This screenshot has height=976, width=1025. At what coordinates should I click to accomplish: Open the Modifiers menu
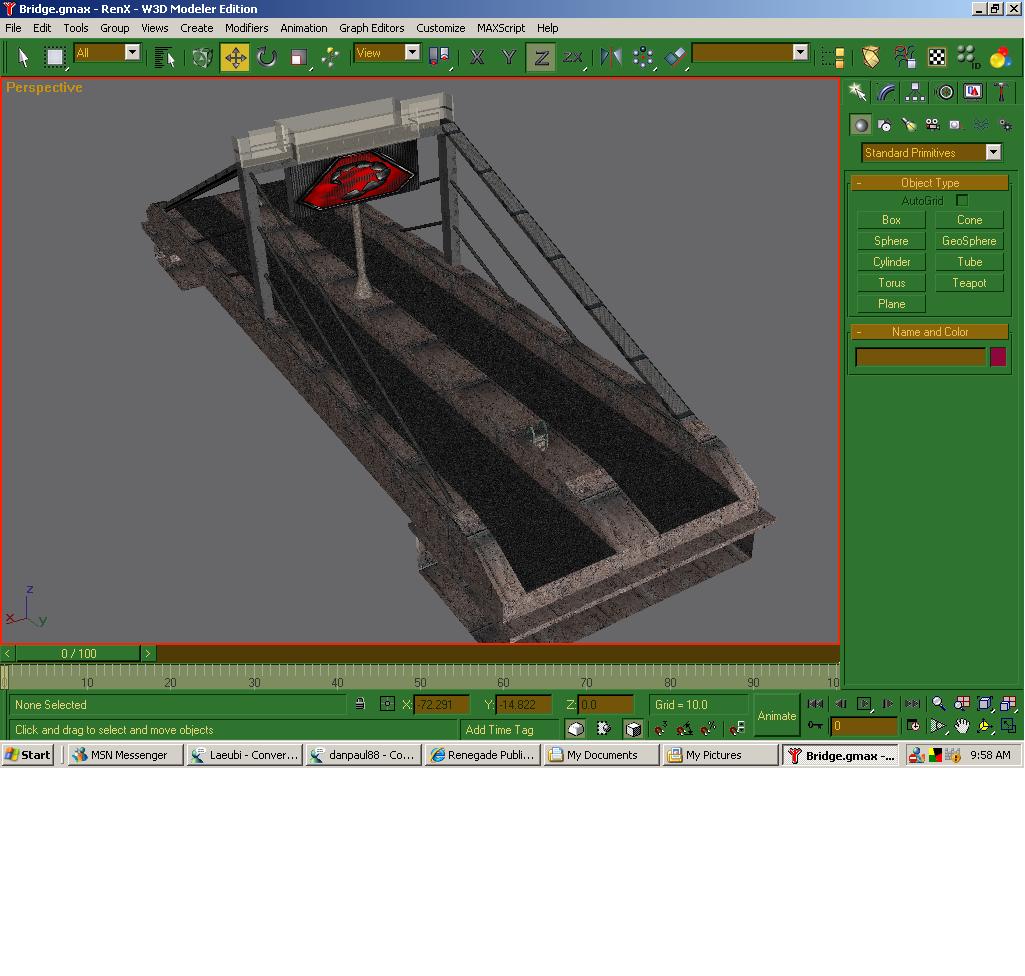pos(246,28)
